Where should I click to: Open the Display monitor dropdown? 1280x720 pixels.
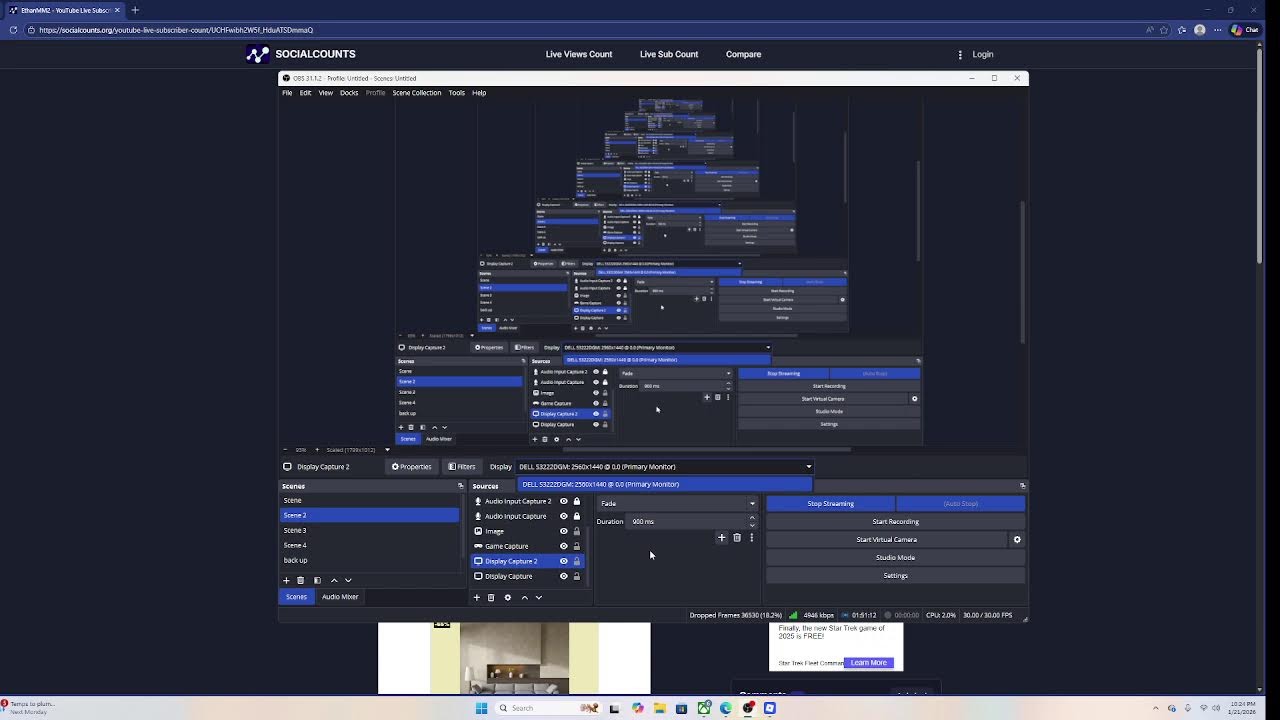point(665,467)
